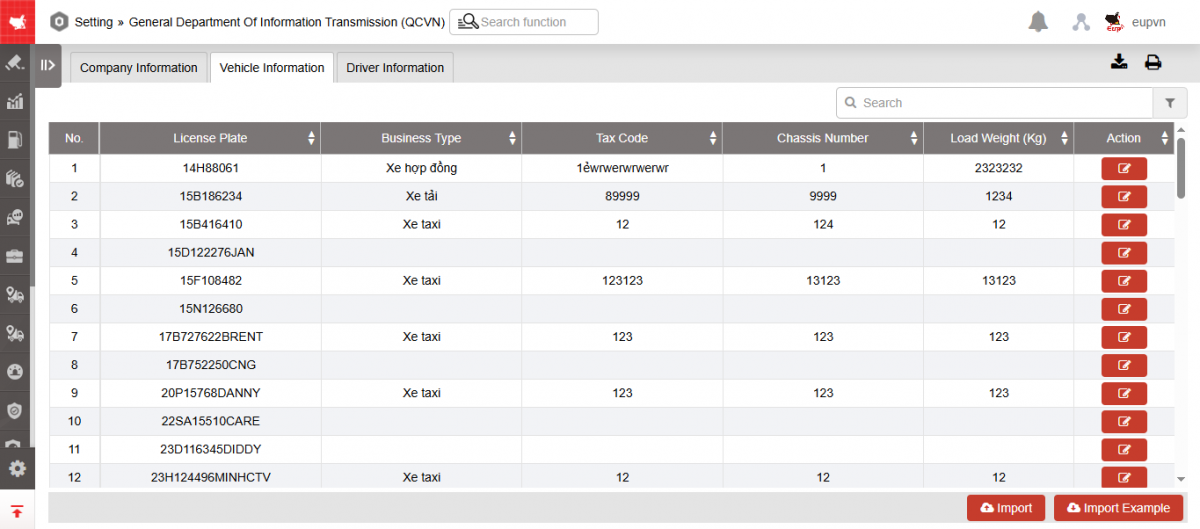Image resolution: width=1200 pixels, height=529 pixels.
Task: Click the red scroll-to-top arrow in sidebar
Action: point(17,511)
